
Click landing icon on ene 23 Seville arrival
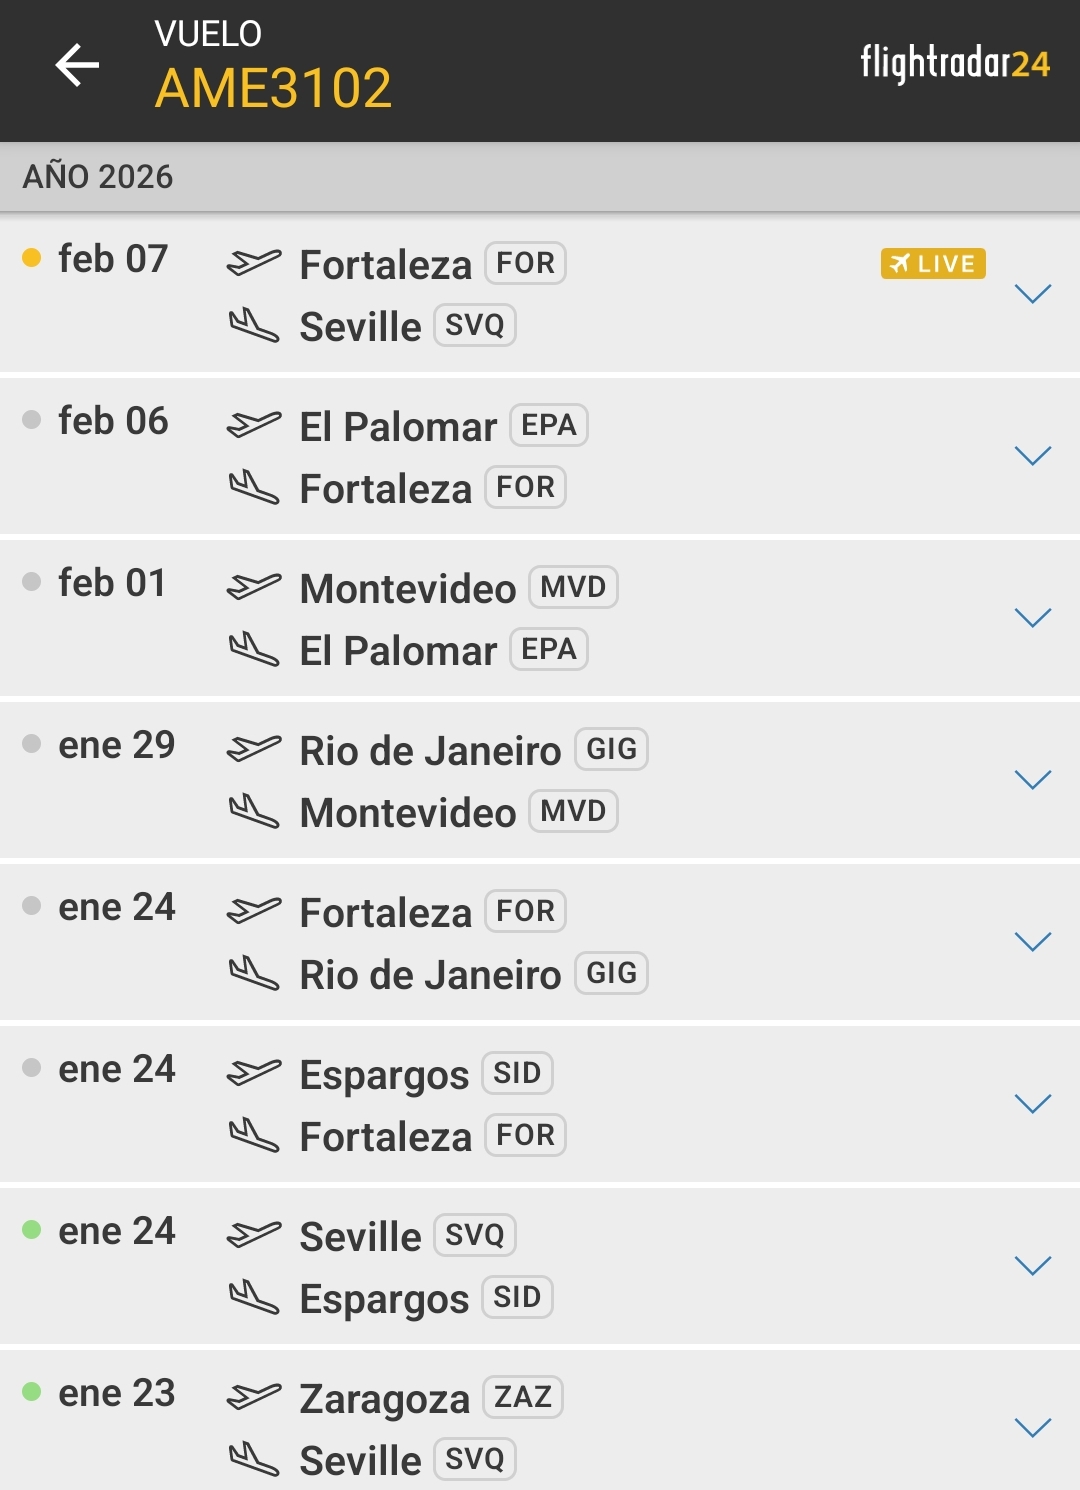point(254,1459)
